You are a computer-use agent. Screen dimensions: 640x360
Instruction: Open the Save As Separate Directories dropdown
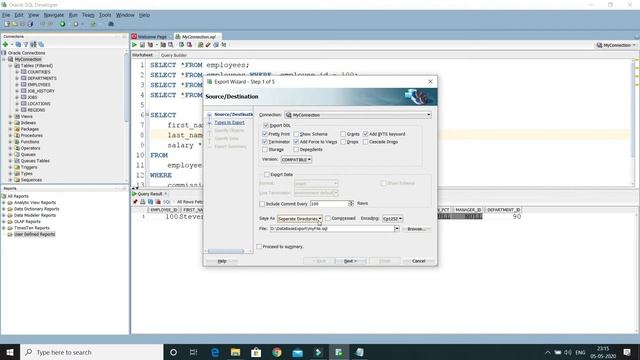pyautogui.click(x=300, y=219)
